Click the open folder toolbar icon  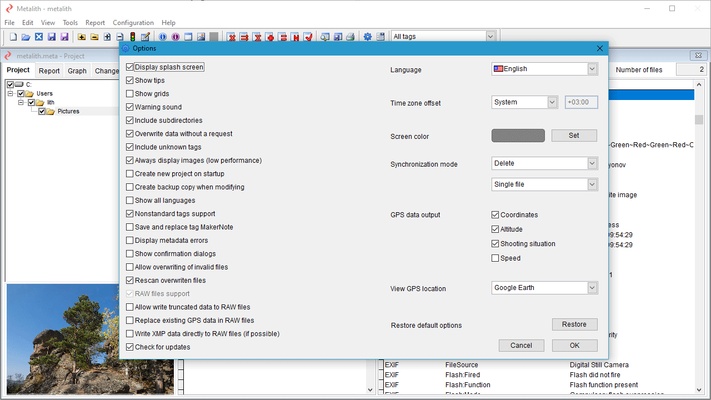click(x=26, y=37)
